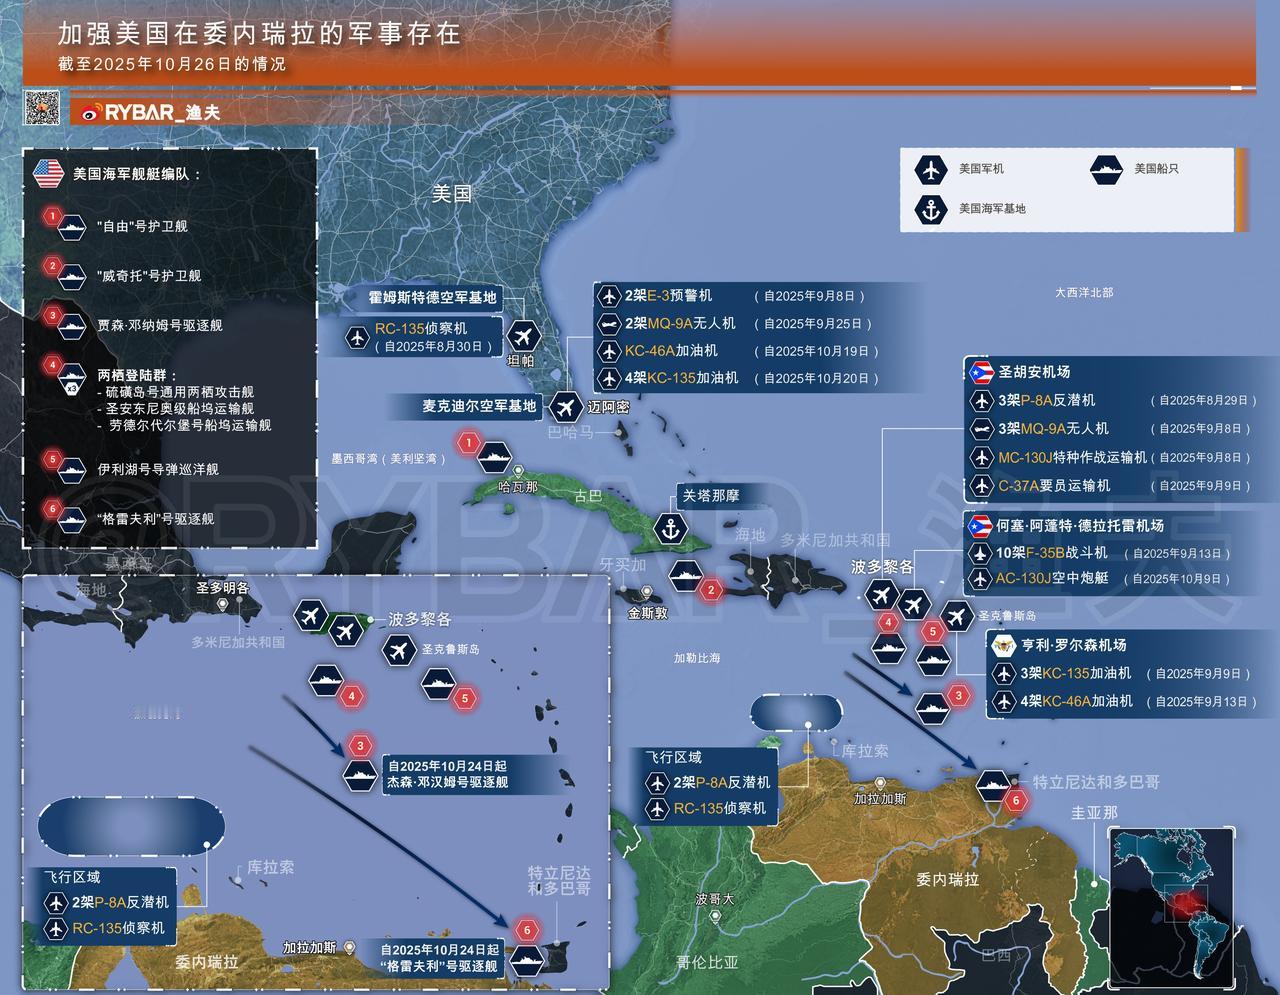1280x995 pixels.
Task: Click the ship icon beside 杰森·邓汉姆号驱逐舰 label
Action: click(361, 775)
